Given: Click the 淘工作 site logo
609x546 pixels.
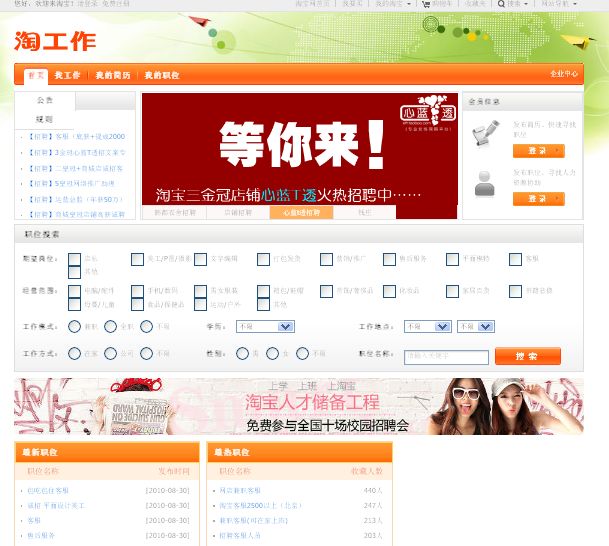Looking at the screenshot, I should coord(55,41).
